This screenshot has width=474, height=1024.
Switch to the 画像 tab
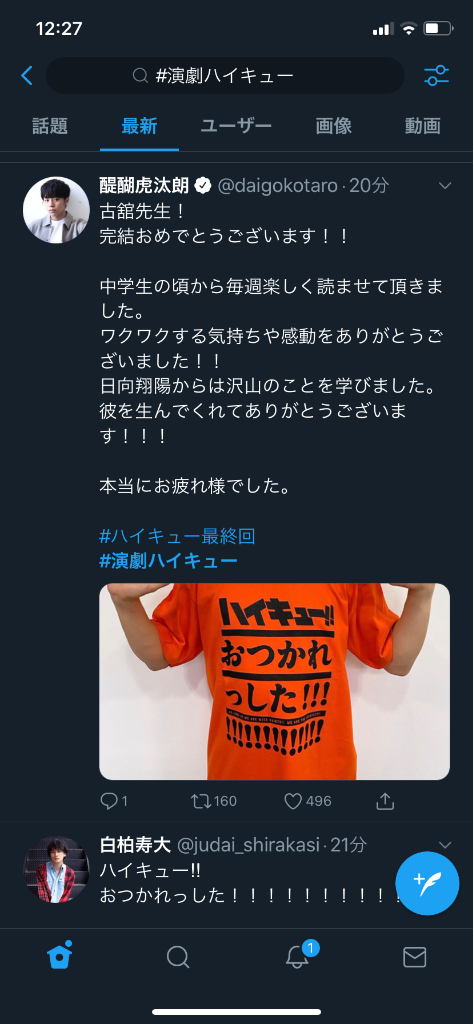(334, 126)
